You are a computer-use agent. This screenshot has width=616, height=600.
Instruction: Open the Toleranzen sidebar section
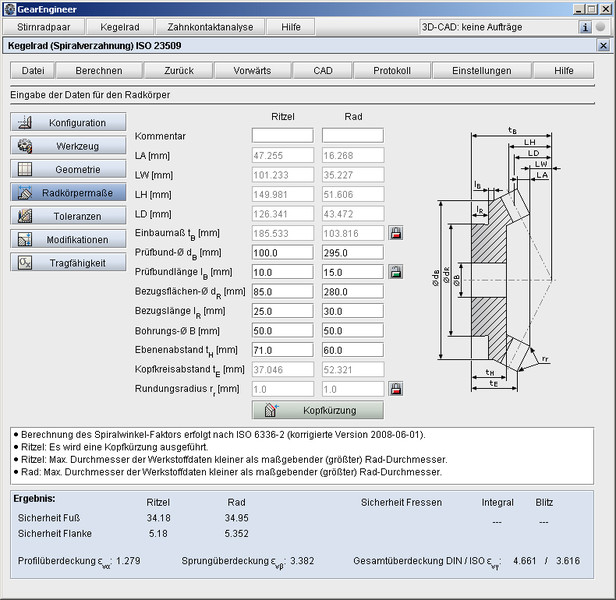(69, 216)
